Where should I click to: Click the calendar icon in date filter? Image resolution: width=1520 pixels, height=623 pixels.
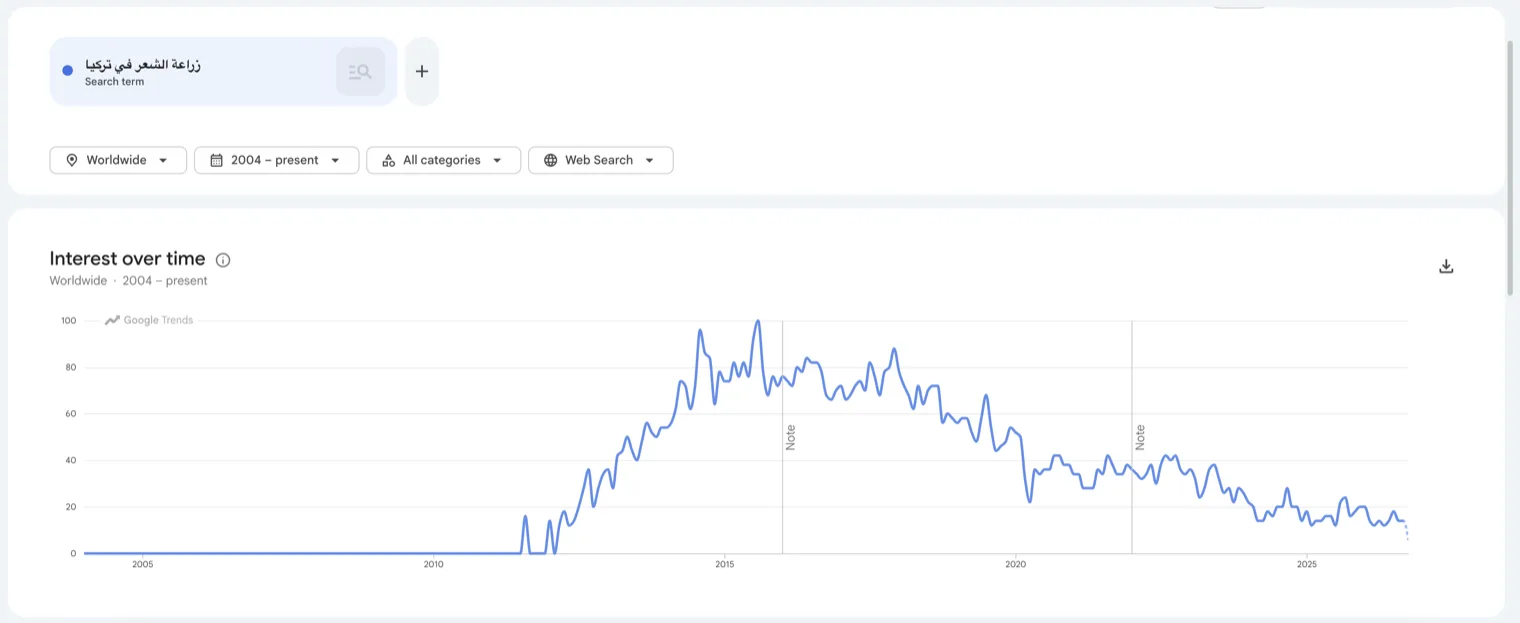pos(216,160)
